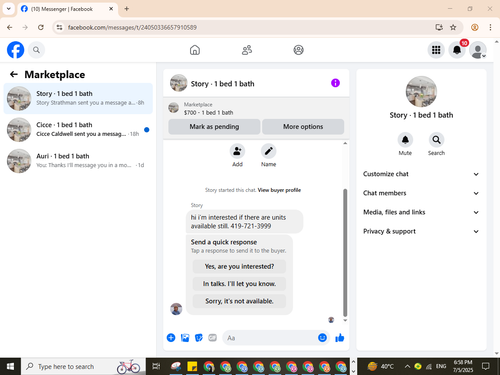Click the purple conversation info icon
Image resolution: width=500 pixels, height=375 pixels.
[x=335, y=83]
